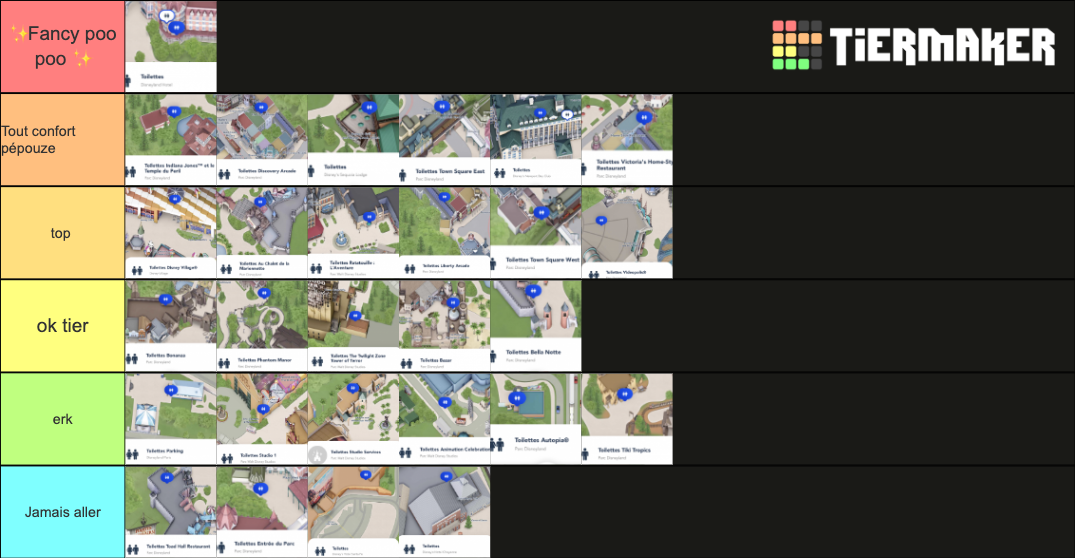The width and height of the screenshot is (1075, 558).
Task: Open the Toilettes Toad Hall Restaurant card
Action: click(171, 512)
